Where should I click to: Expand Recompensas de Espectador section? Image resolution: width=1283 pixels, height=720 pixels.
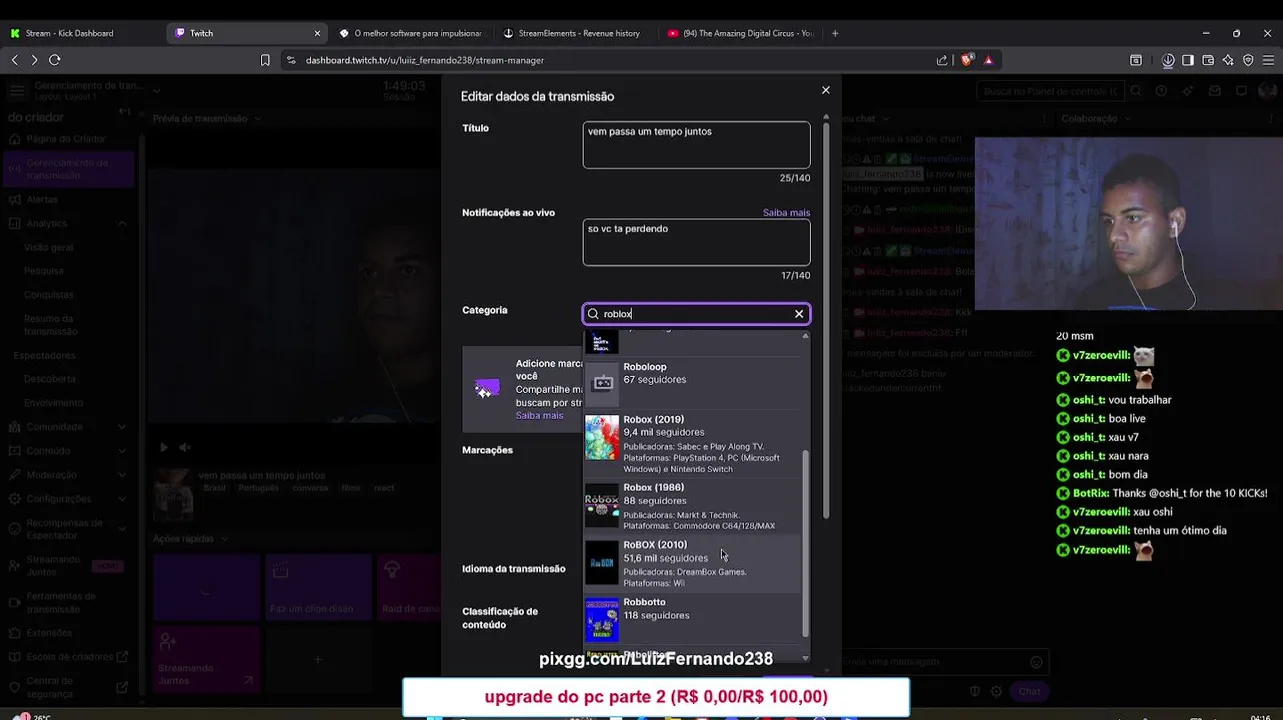pos(122,529)
